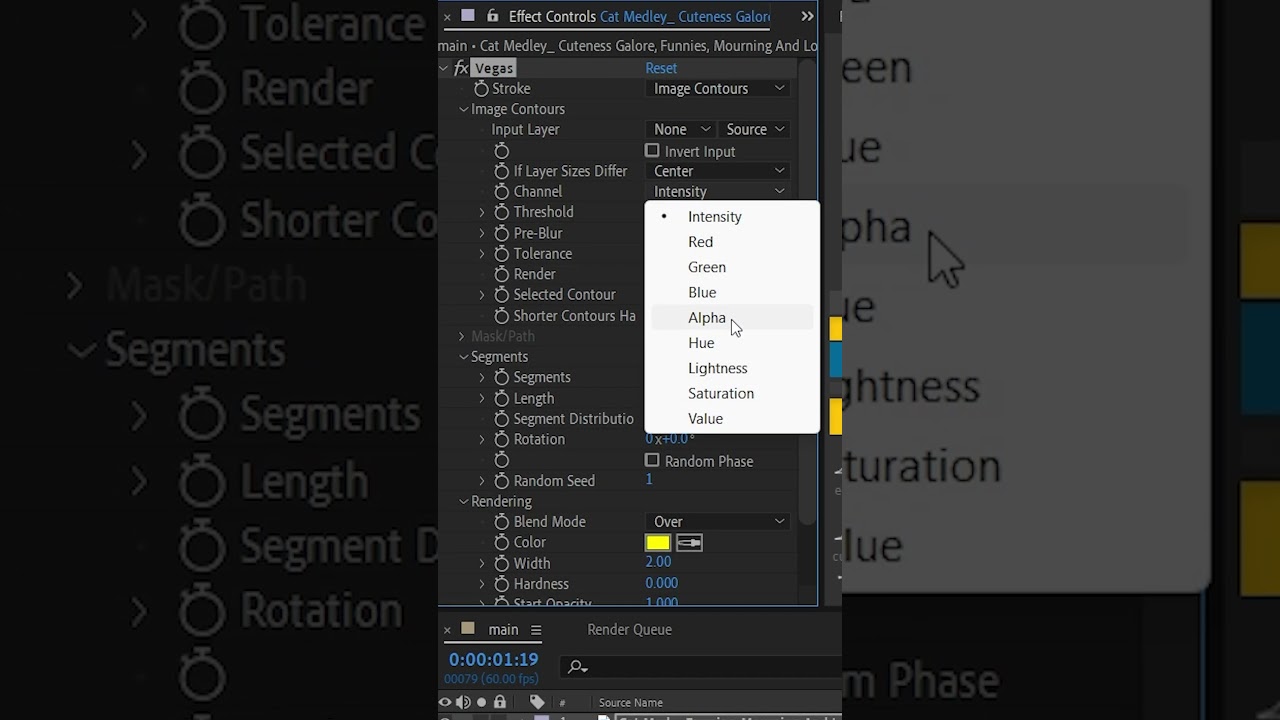Enable the Threshold stopwatch
The image size is (1280, 720).
502,212
